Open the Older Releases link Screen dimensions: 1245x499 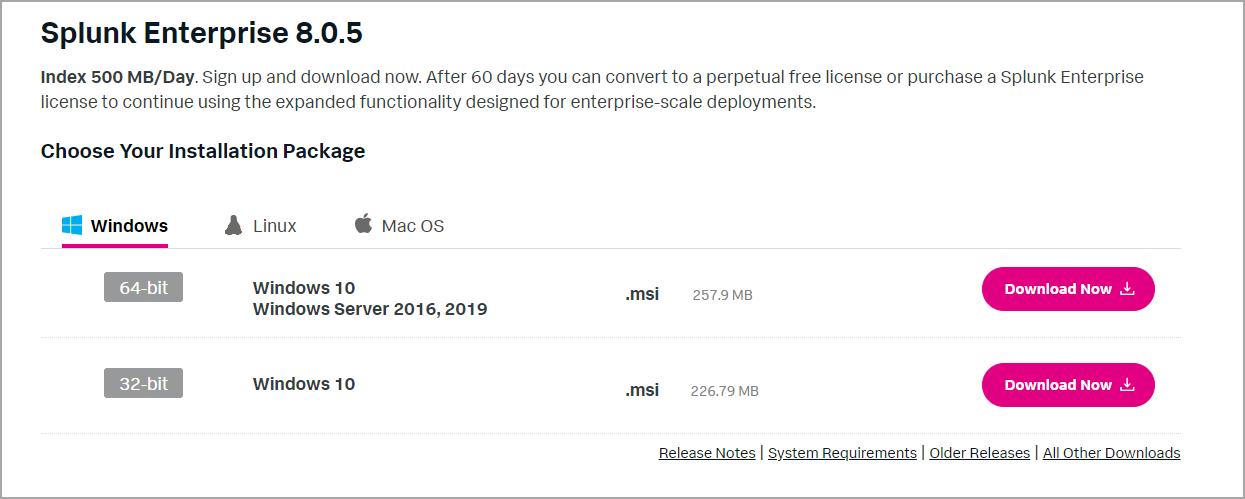(980, 453)
